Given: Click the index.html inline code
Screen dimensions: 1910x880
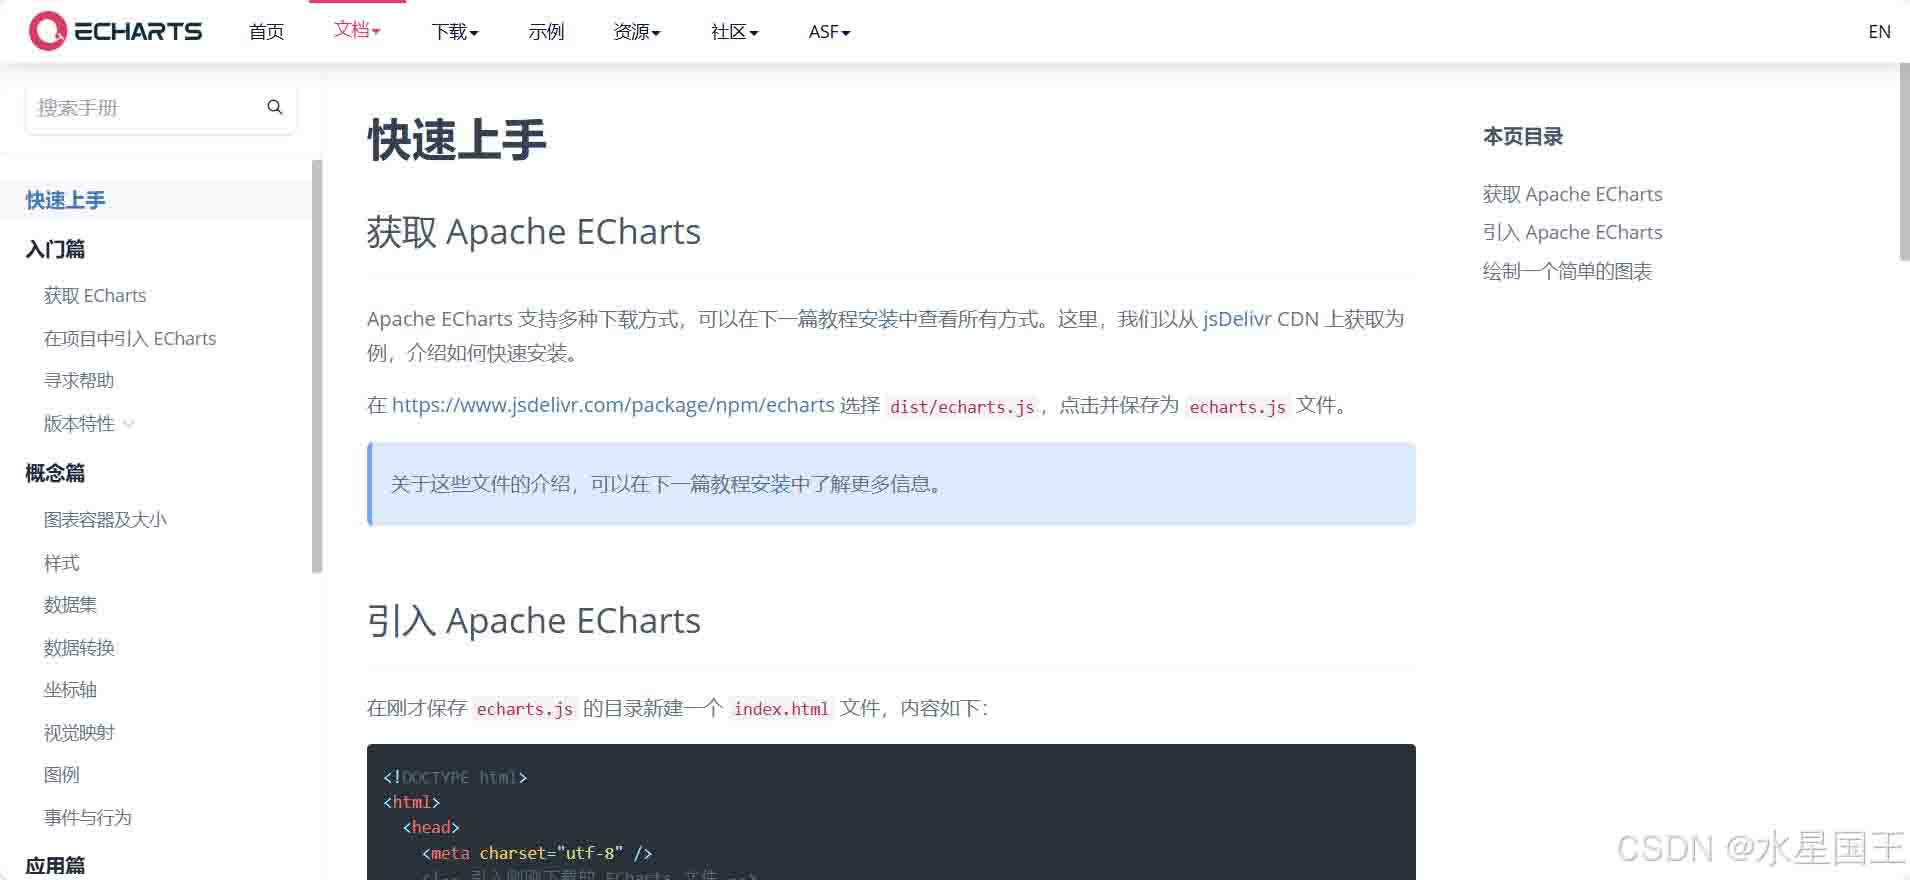Looking at the screenshot, I should 781,709.
